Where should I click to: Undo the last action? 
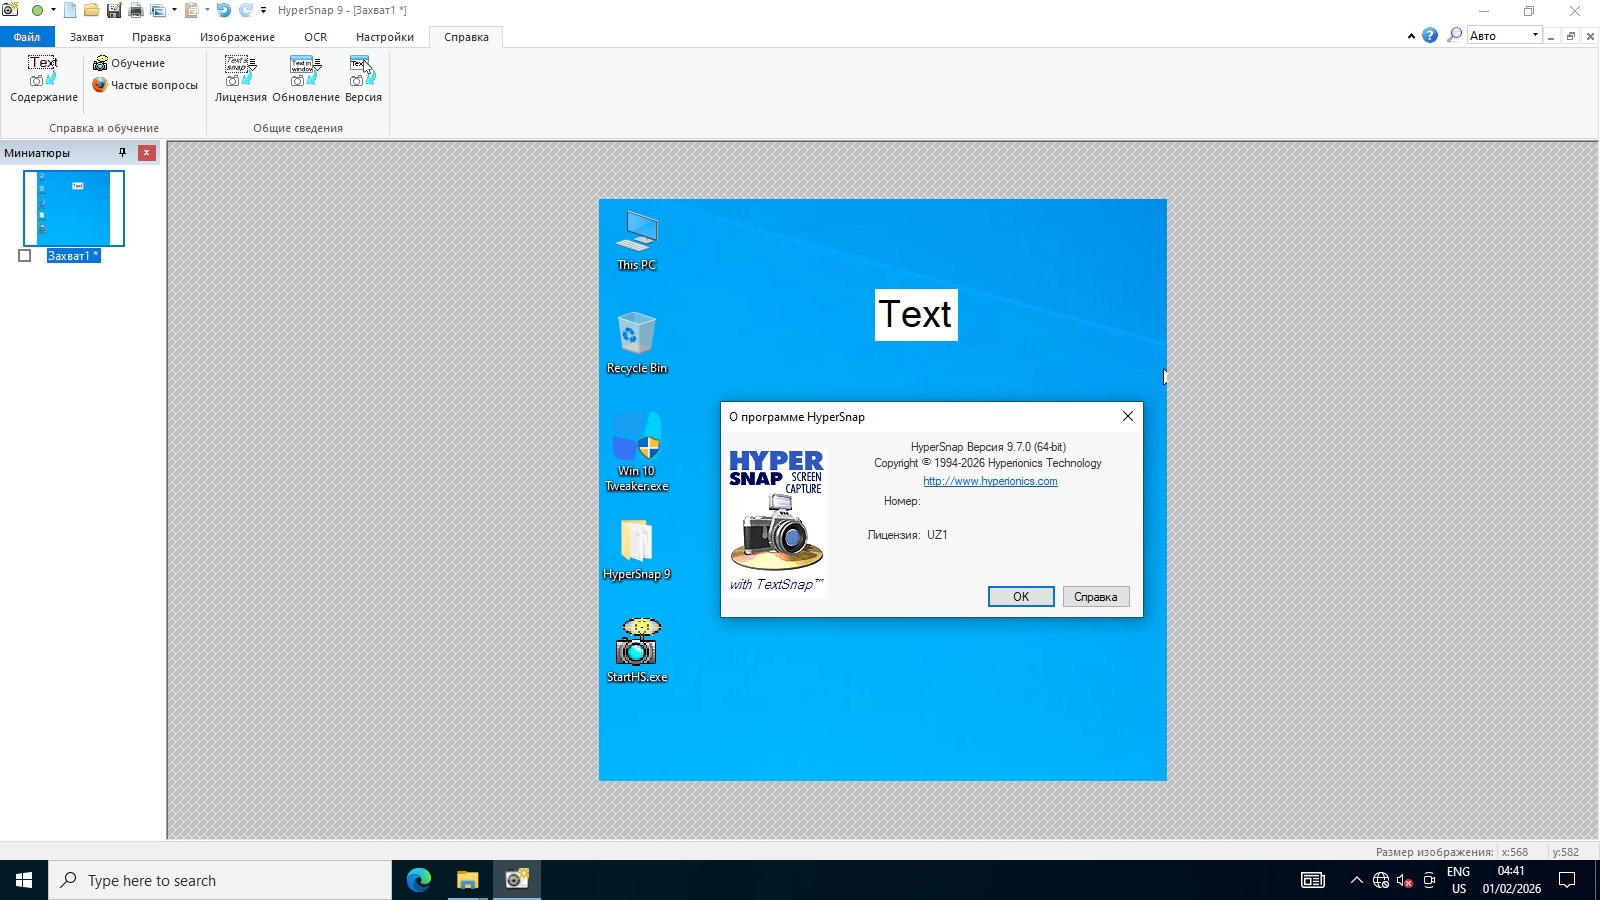point(224,10)
